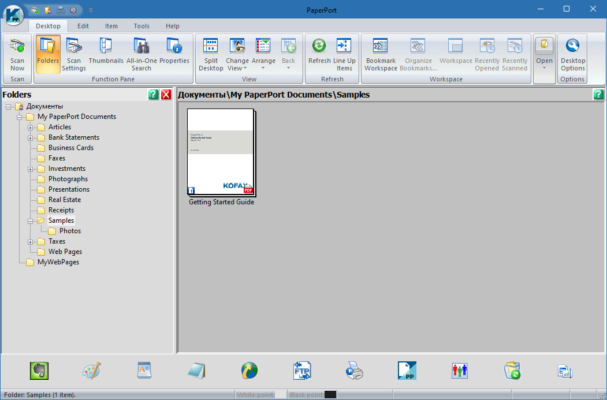This screenshot has height=400, width=607.
Task: Collapse the Документы root node
Action: click(9, 106)
